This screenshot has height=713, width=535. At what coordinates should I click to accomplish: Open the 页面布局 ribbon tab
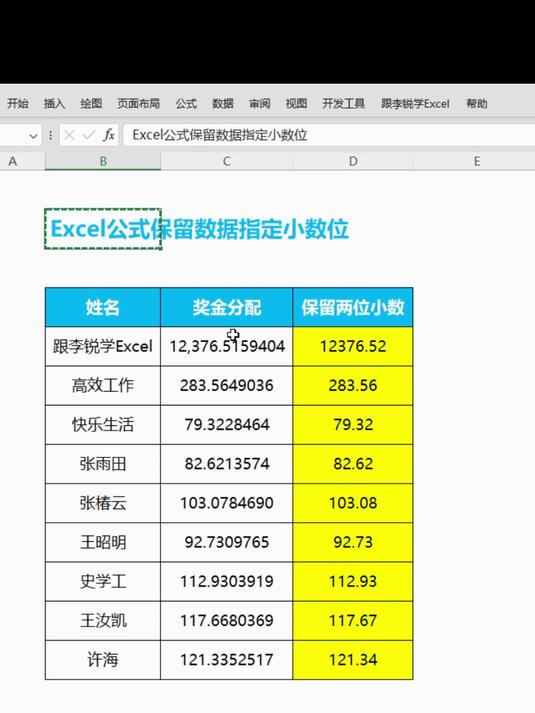click(139, 104)
